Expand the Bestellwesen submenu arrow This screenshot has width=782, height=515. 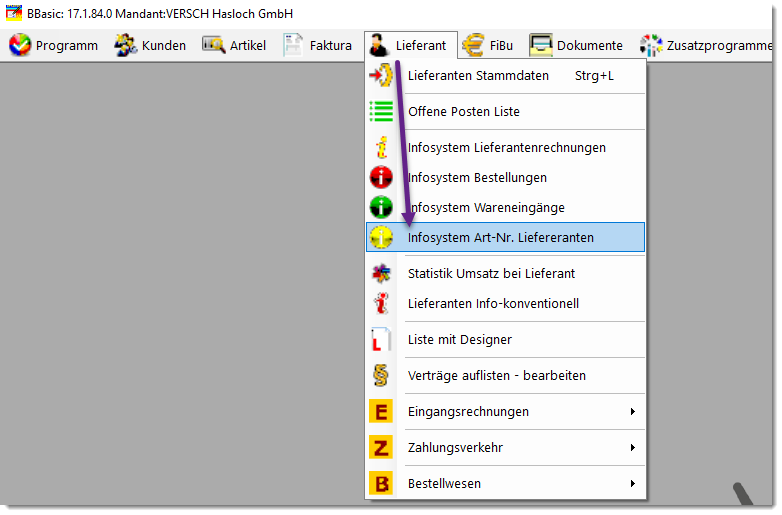pos(632,483)
